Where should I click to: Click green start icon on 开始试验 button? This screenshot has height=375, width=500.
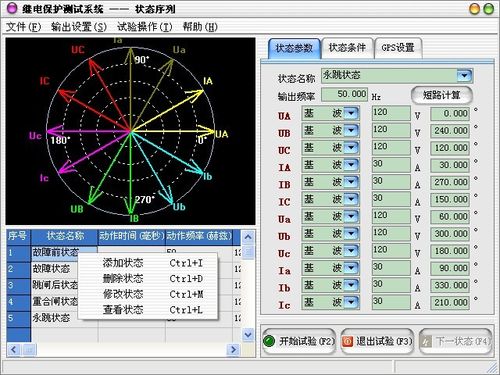(x=269, y=341)
